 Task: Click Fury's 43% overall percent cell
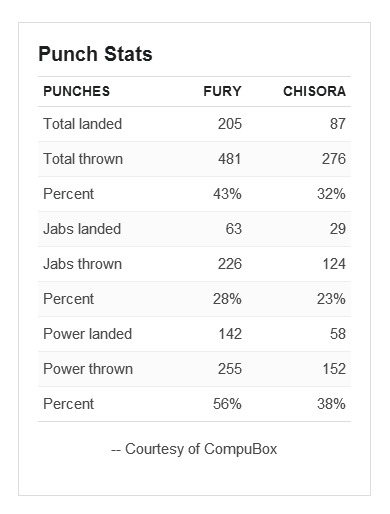[x=227, y=194]
